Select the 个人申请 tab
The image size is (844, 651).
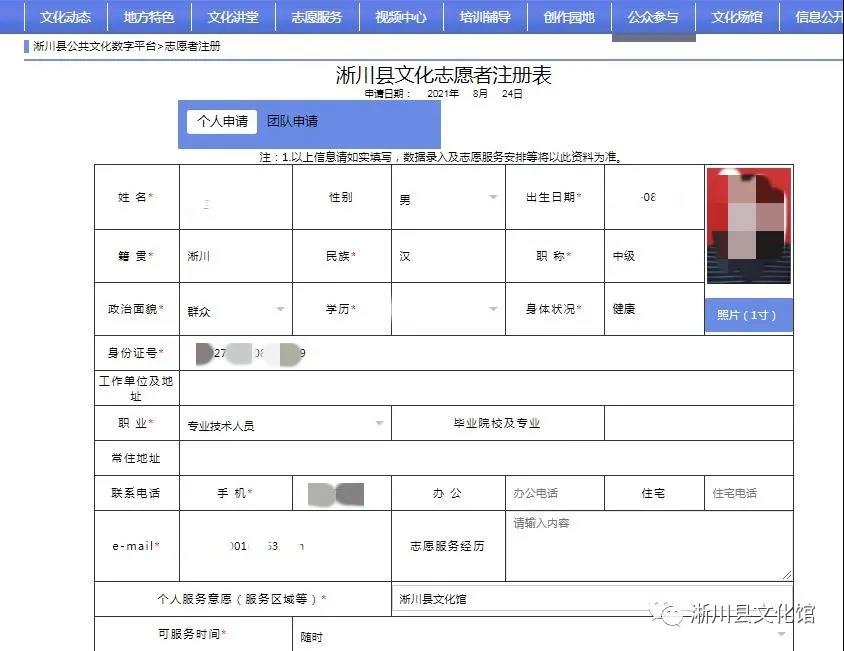tap(222, 121)
